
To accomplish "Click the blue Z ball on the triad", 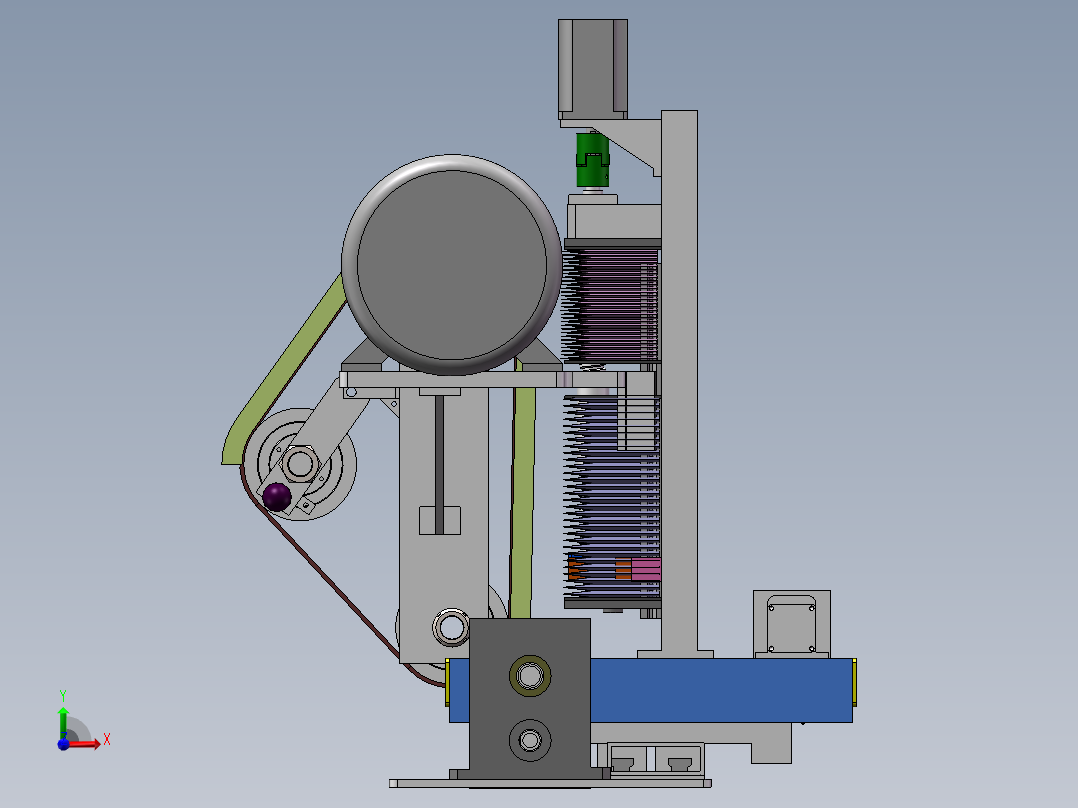I will click(x=63, y=745).
